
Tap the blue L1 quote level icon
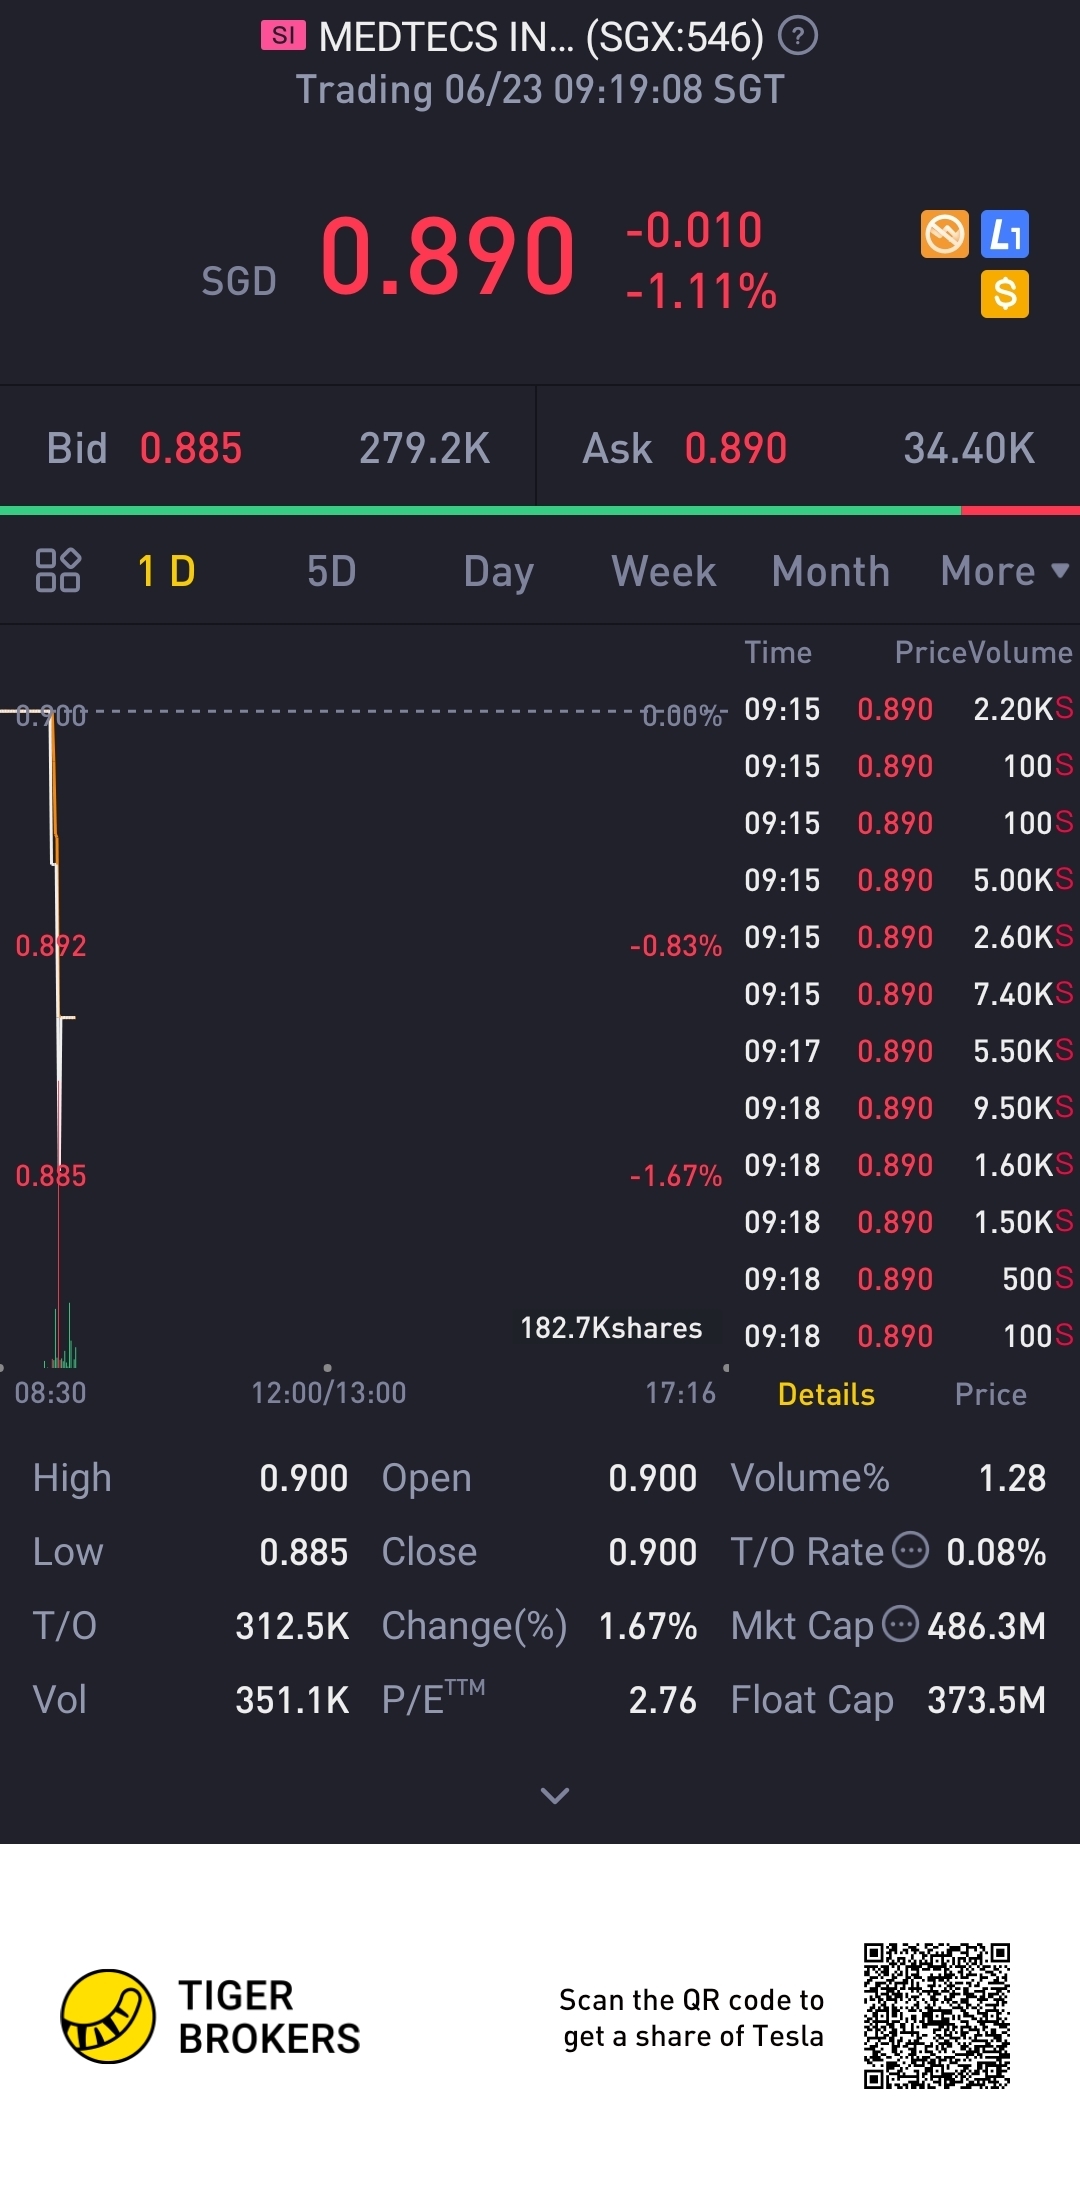tap(1005, 235)
